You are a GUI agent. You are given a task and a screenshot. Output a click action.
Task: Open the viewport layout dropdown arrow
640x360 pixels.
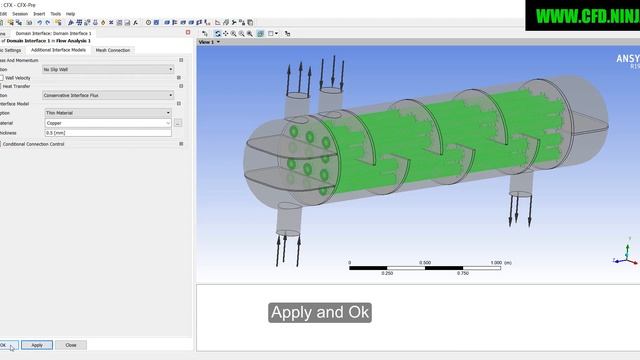[x=277, y=33]
